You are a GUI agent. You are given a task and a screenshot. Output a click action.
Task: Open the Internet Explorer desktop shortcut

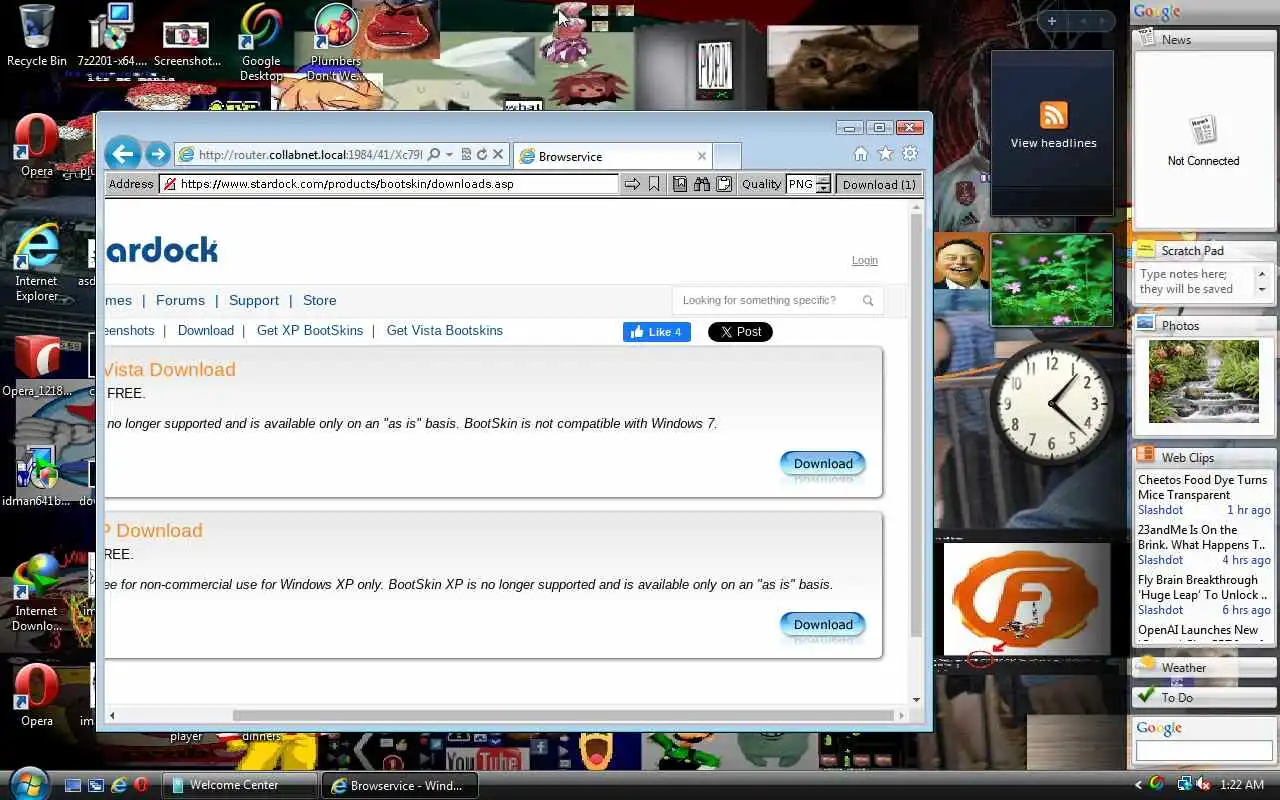coord(36,262)
